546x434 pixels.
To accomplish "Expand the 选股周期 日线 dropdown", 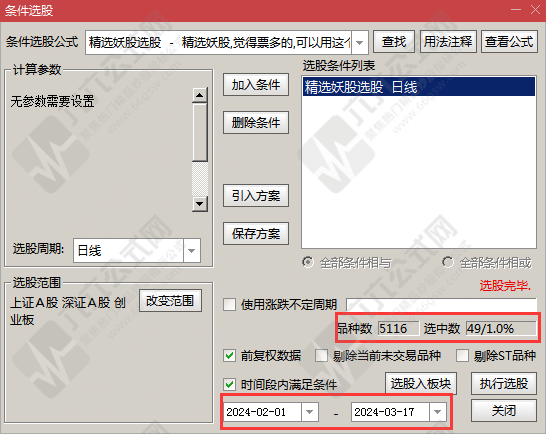I will pos(192,250).
